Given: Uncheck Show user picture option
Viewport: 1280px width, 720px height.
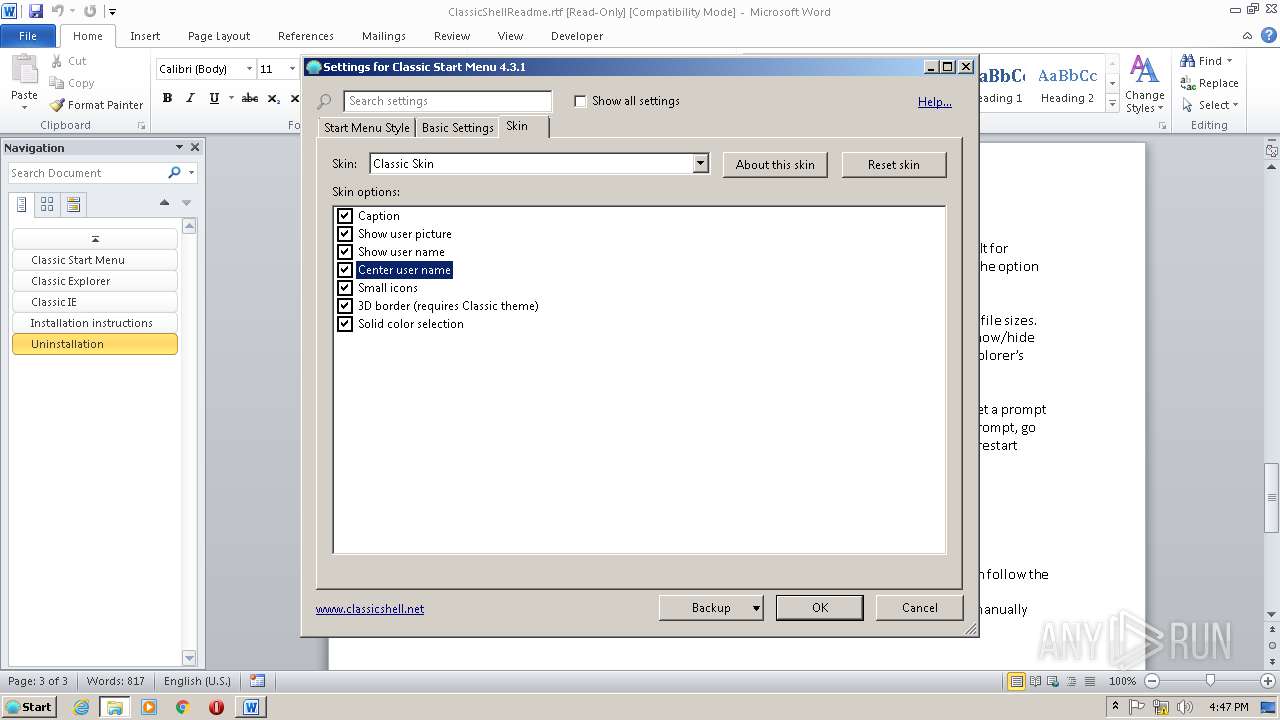Looking at the screenshot, I should [345, 234].
